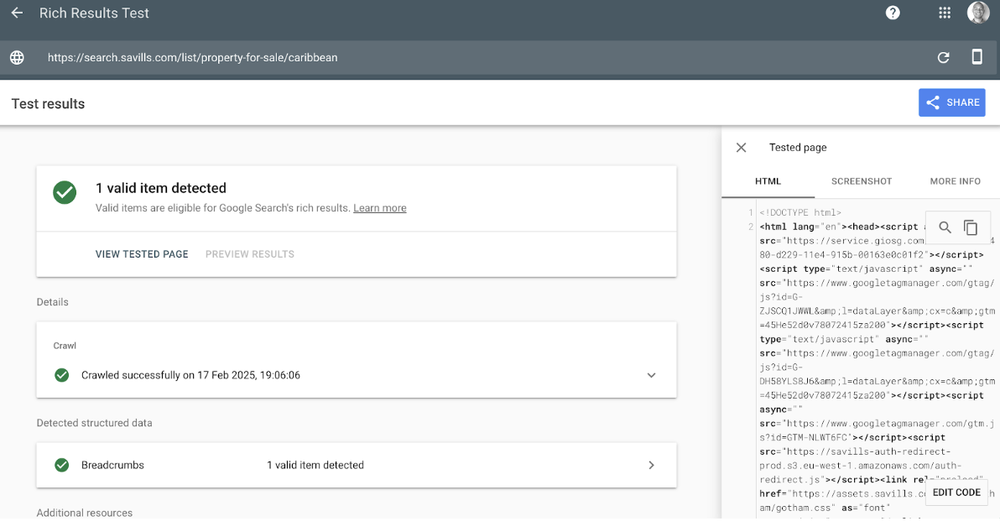Viewport: 1000px width, 527px height.
Task: Open the Learn more link
Action: pyautogui.click(x=379, y=208)
